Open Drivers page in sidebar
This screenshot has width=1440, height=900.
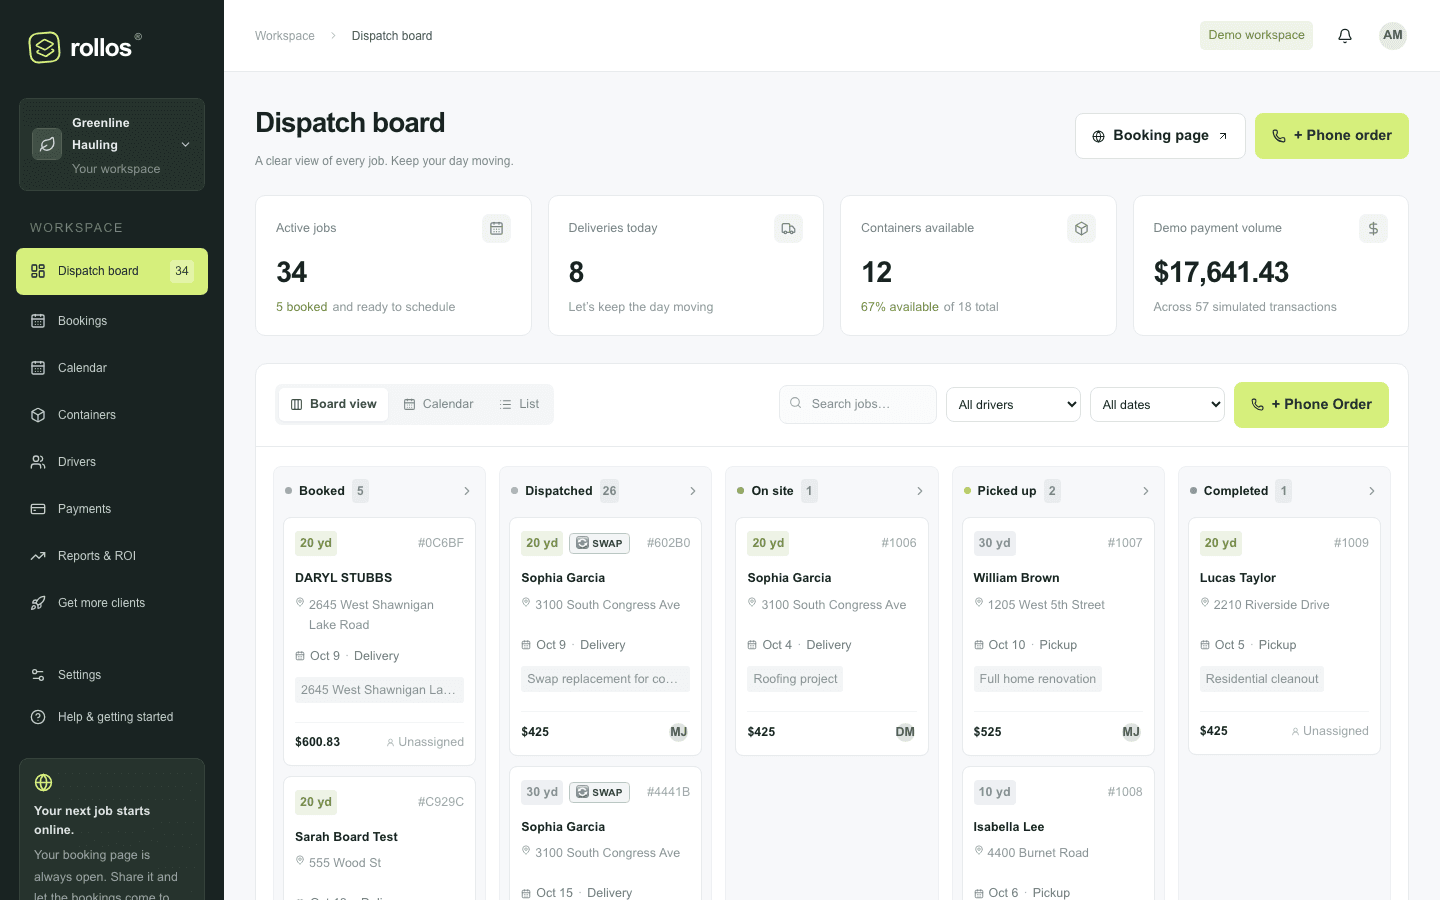coord(112,462)
